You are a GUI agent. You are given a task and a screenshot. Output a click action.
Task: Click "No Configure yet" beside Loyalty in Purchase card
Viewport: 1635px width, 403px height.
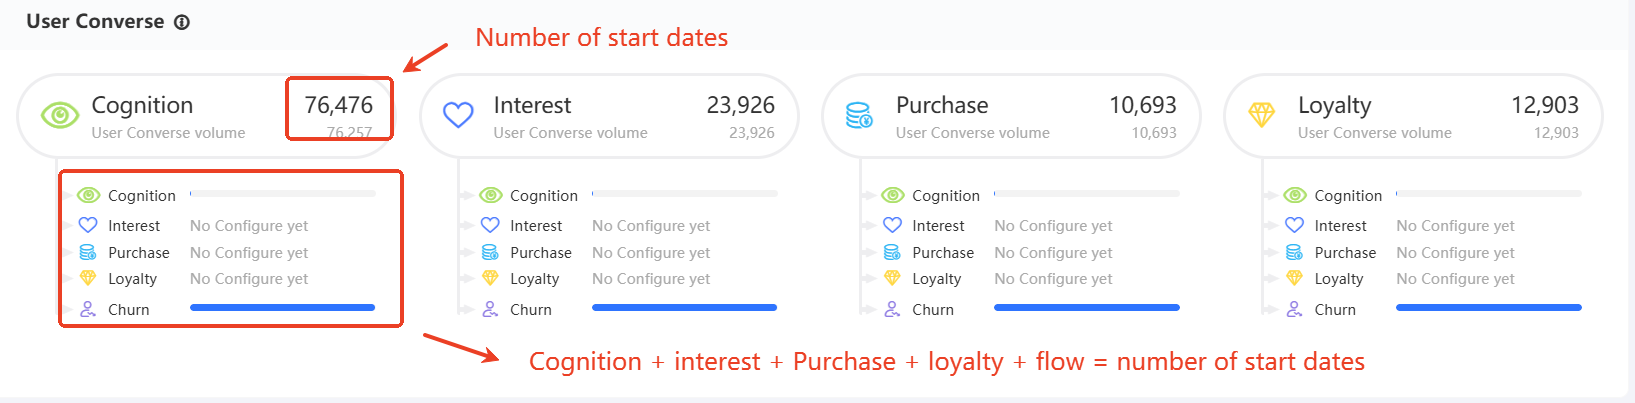tap(1053, 279)
